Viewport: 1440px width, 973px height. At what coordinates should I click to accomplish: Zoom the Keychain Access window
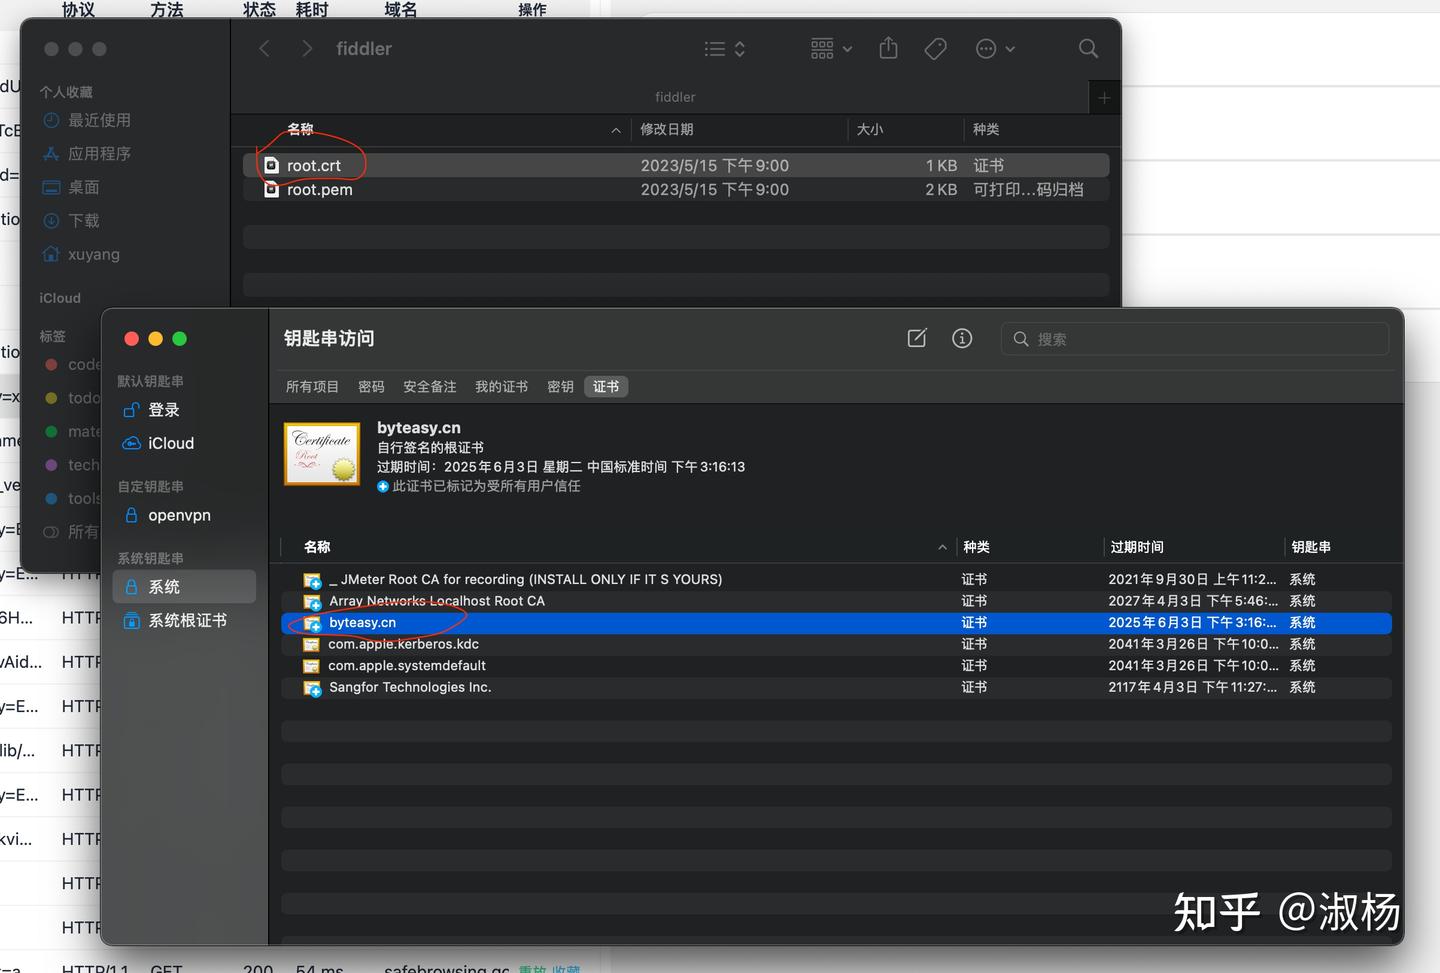pos(179,338)
